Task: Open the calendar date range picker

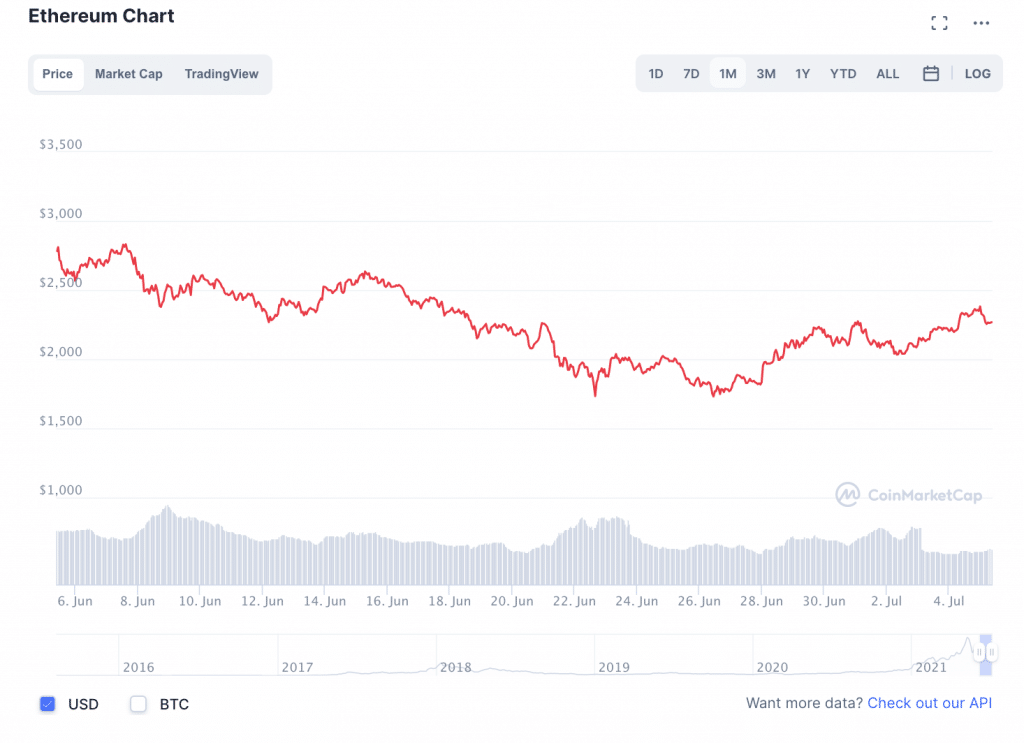Action: (931, 74)
